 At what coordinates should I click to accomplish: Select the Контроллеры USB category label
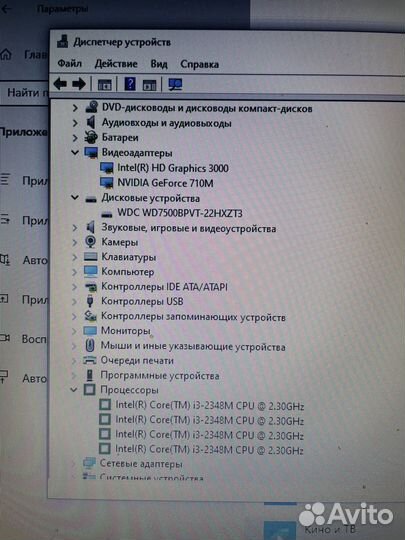click(142, 301)
